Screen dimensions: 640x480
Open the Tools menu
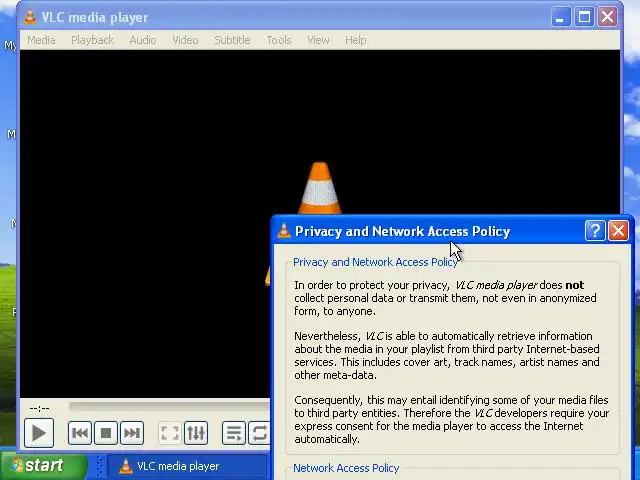pos(279,40)
